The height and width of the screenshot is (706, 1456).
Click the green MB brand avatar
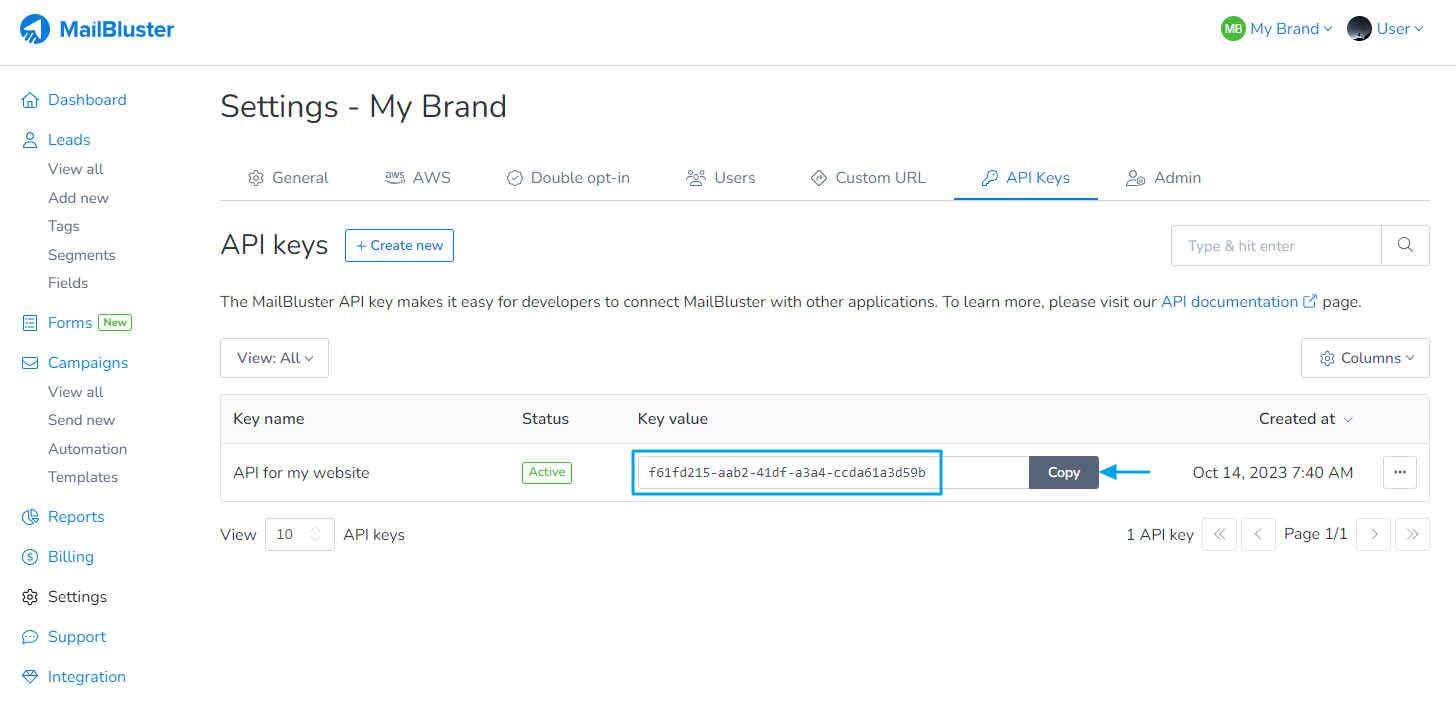1233,29
